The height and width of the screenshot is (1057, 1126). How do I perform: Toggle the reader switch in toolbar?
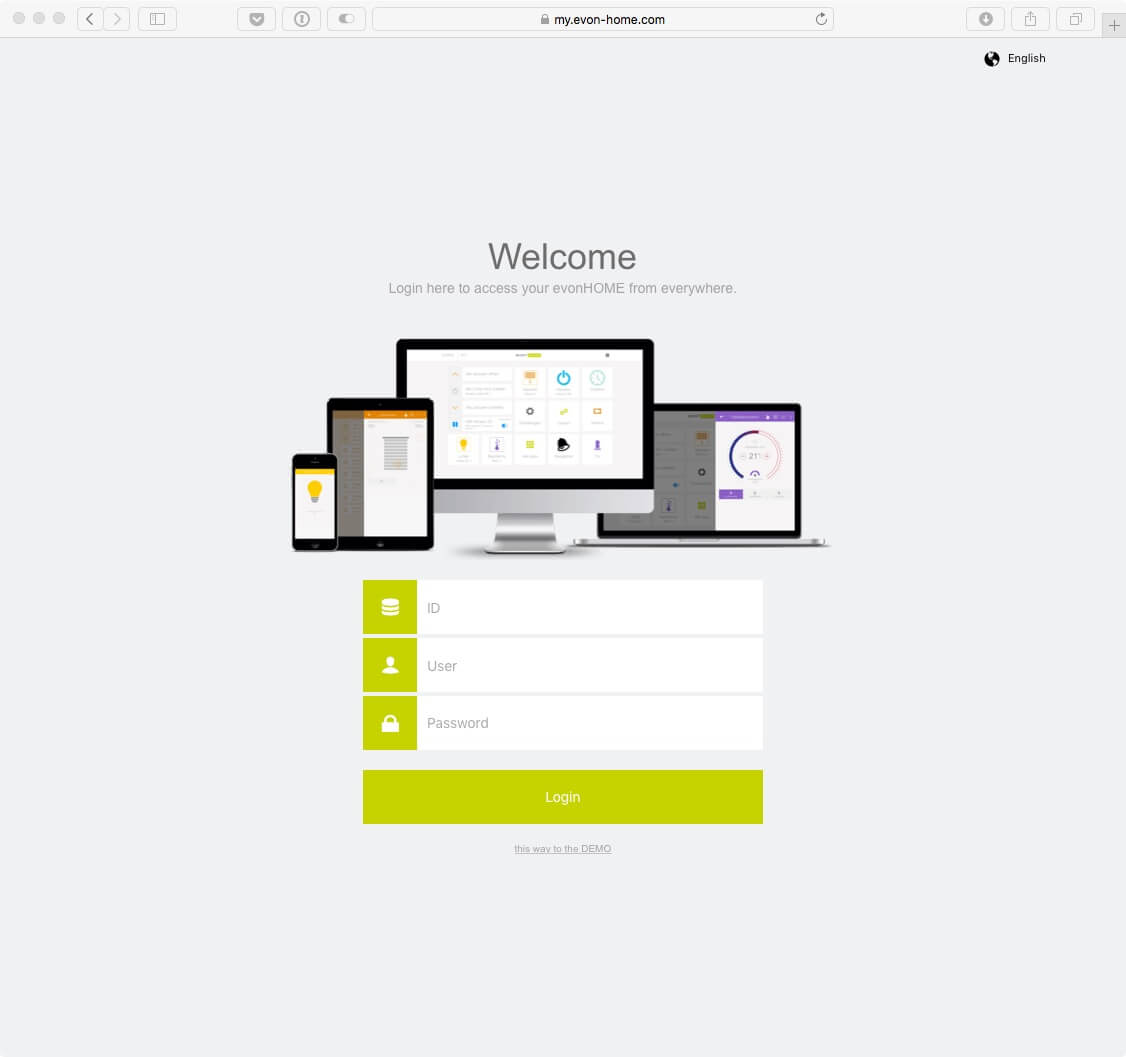point(346,18)
